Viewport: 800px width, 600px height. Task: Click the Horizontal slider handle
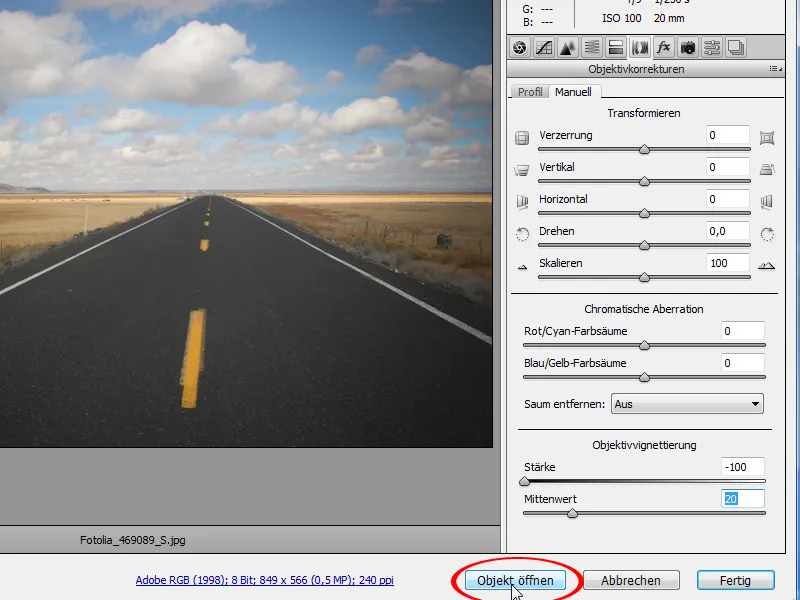[644, 213]
